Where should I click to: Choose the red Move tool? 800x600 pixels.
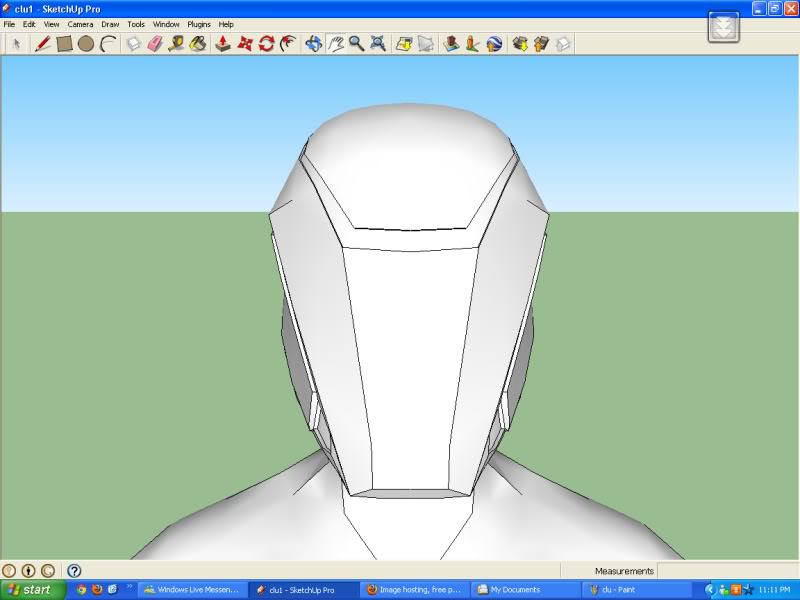[245, 44]
